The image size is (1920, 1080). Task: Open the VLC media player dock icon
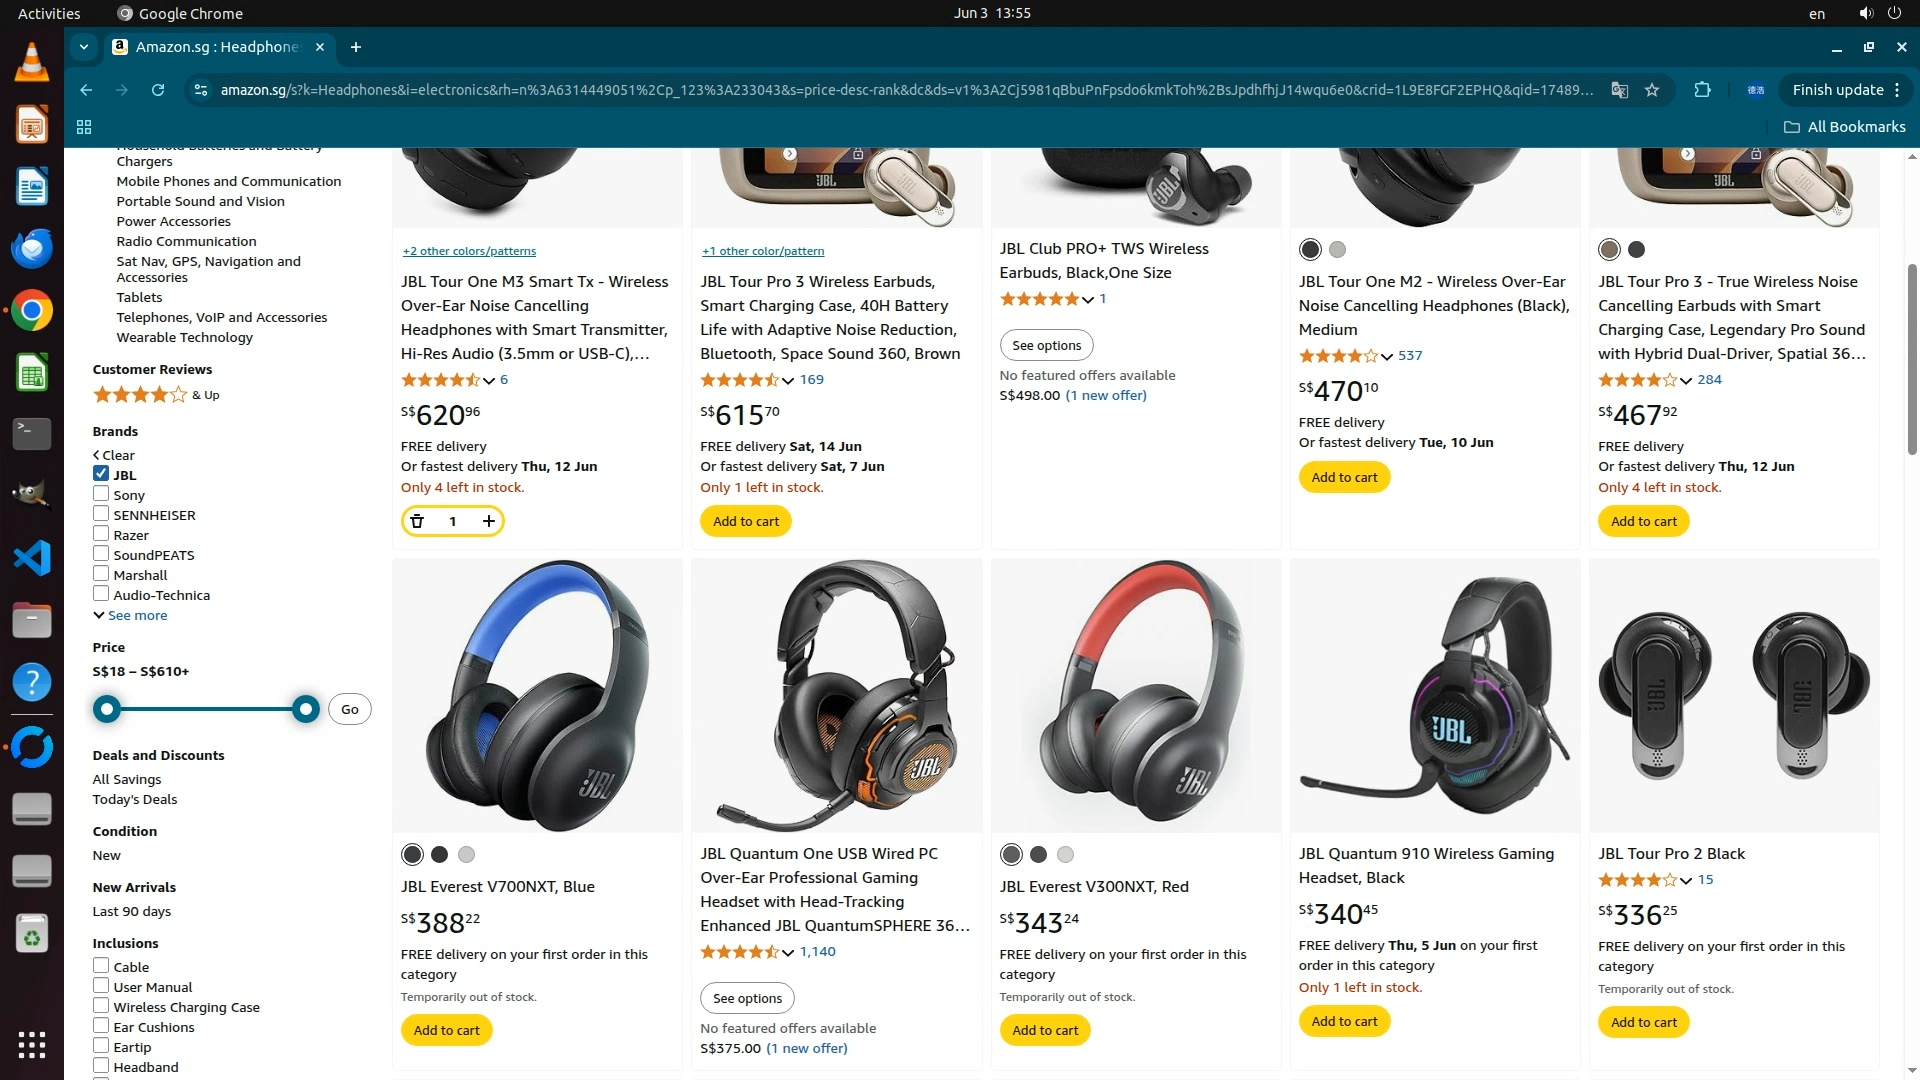click(x=31, y=63)
